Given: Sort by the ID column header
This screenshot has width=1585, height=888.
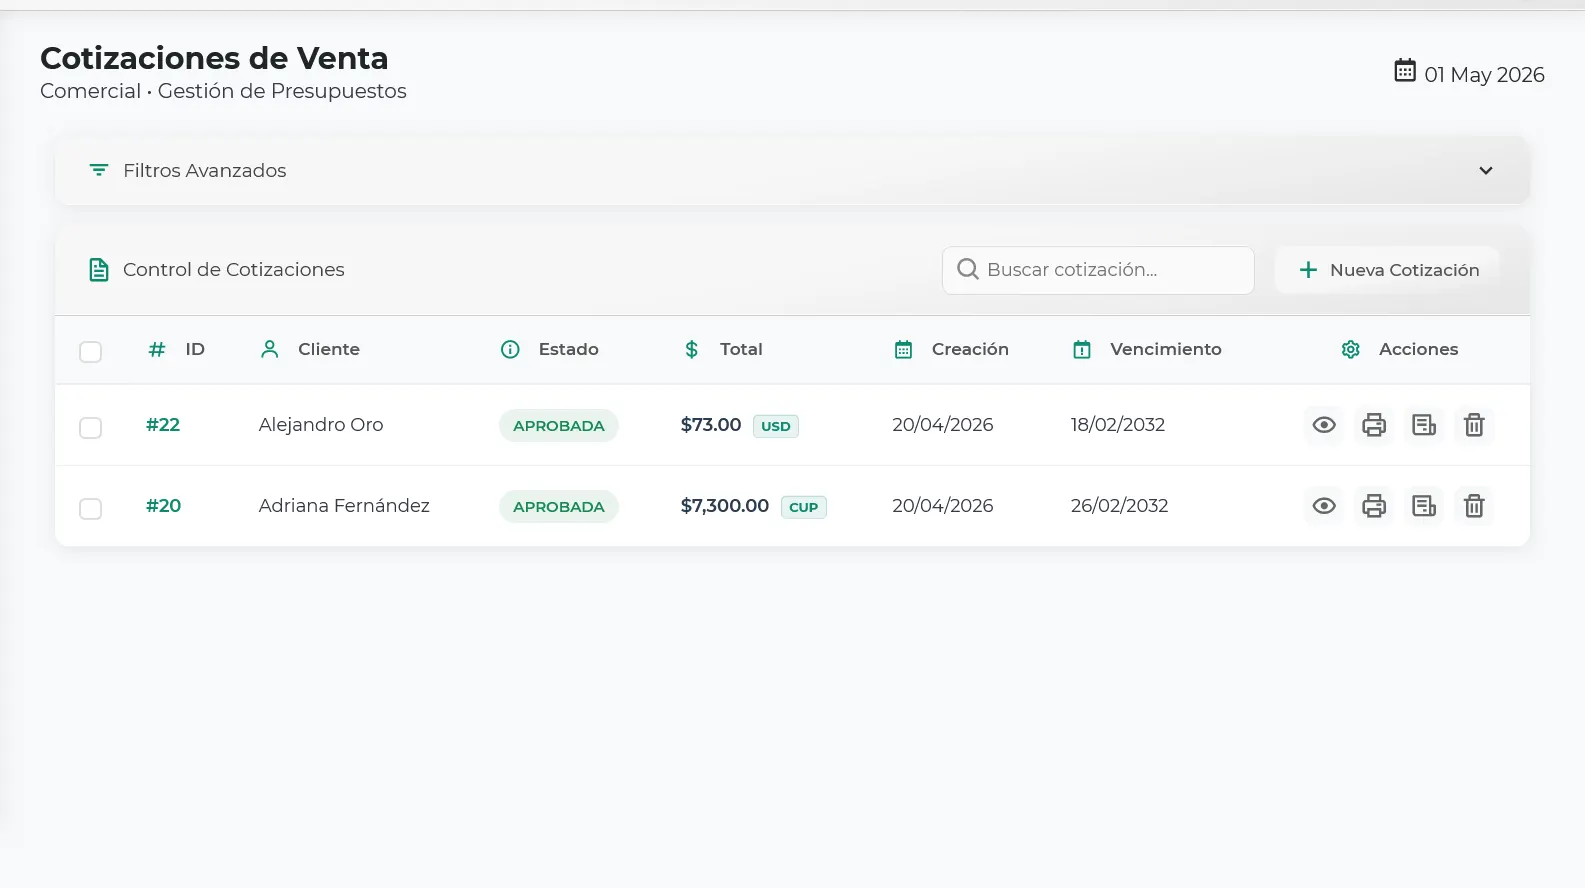Looking at the screenshot, I should (x=195, y=349).
